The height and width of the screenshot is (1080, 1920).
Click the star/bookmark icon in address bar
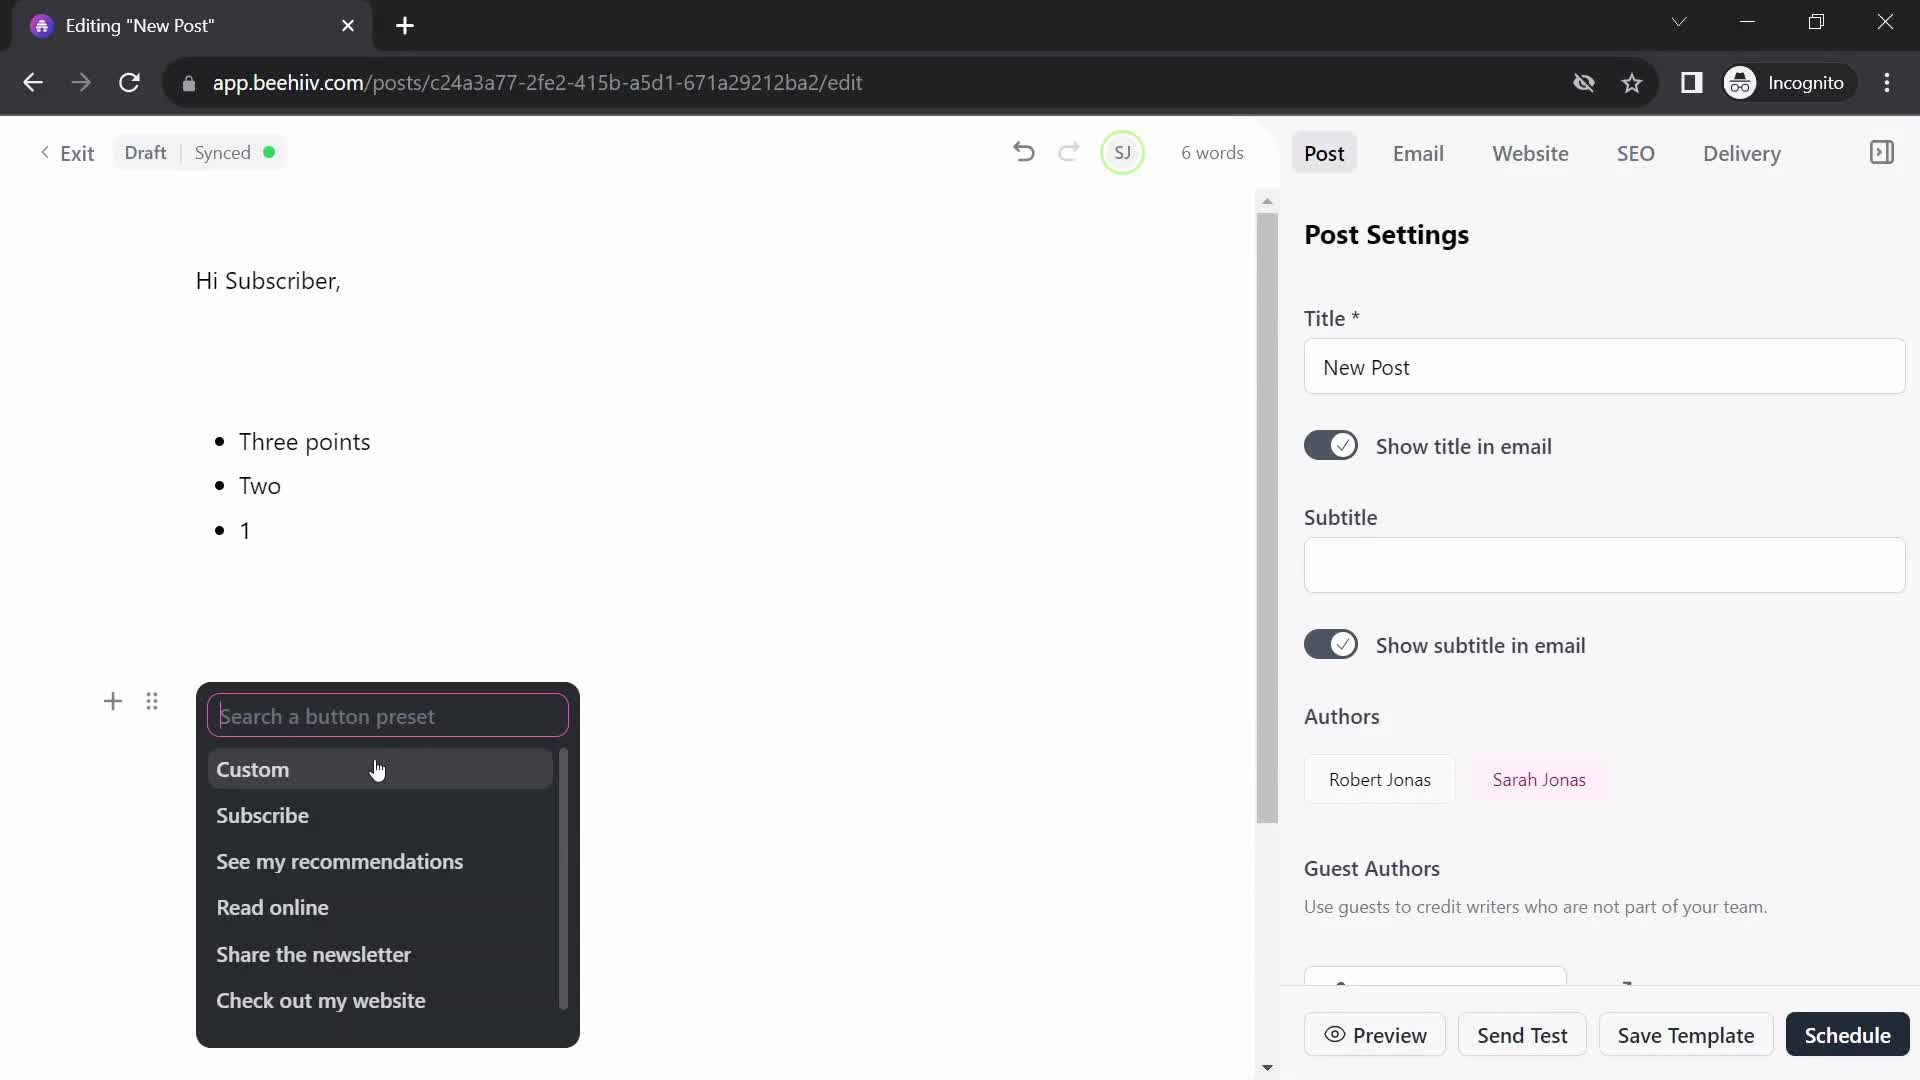coord(1633,82)
